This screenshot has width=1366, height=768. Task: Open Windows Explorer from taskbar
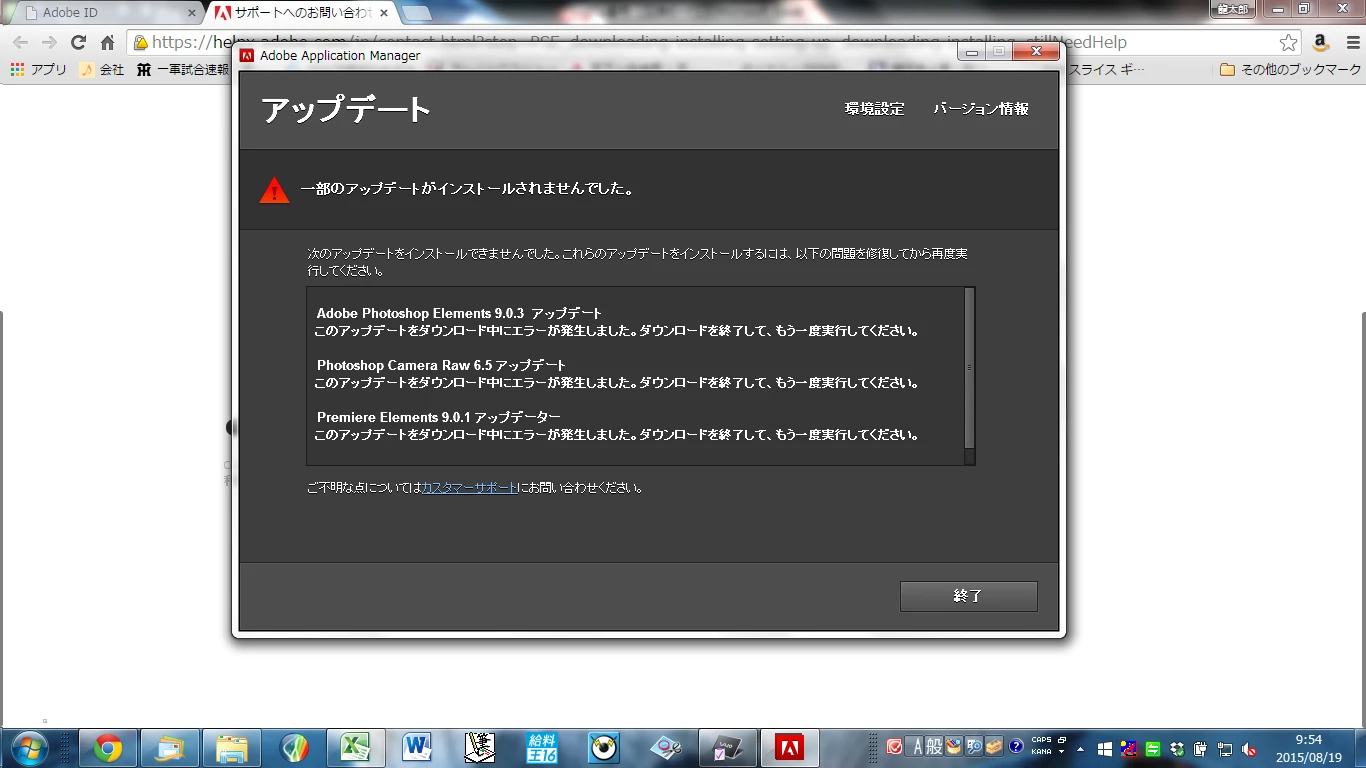[232, 747]
